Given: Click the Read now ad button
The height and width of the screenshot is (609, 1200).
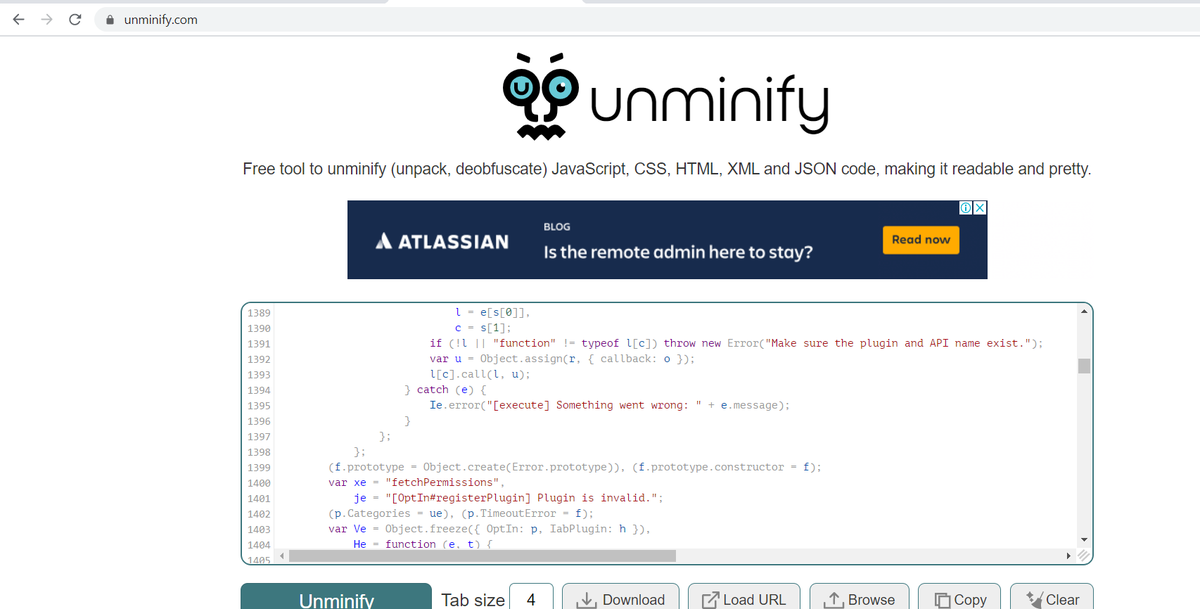Looking at the screenshot, I should pyautogui.click(x=921, y=240).
